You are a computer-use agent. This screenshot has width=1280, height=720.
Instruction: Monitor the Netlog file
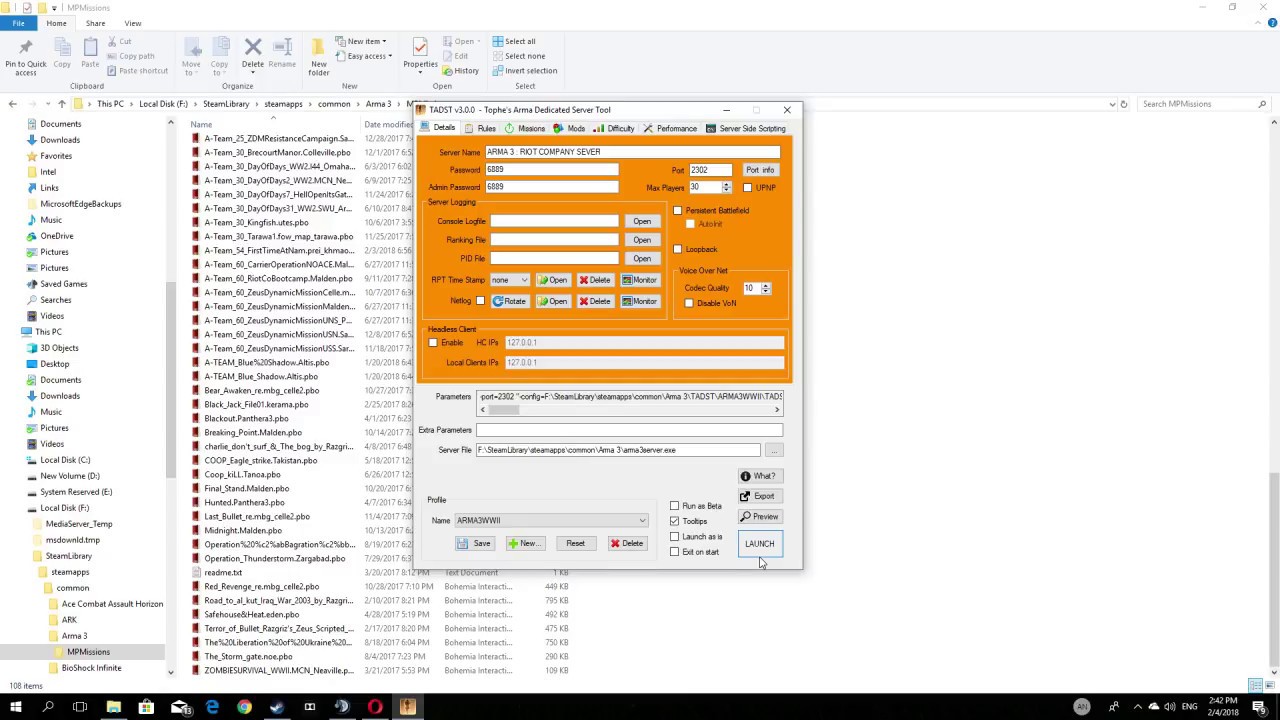coord(640,301)
